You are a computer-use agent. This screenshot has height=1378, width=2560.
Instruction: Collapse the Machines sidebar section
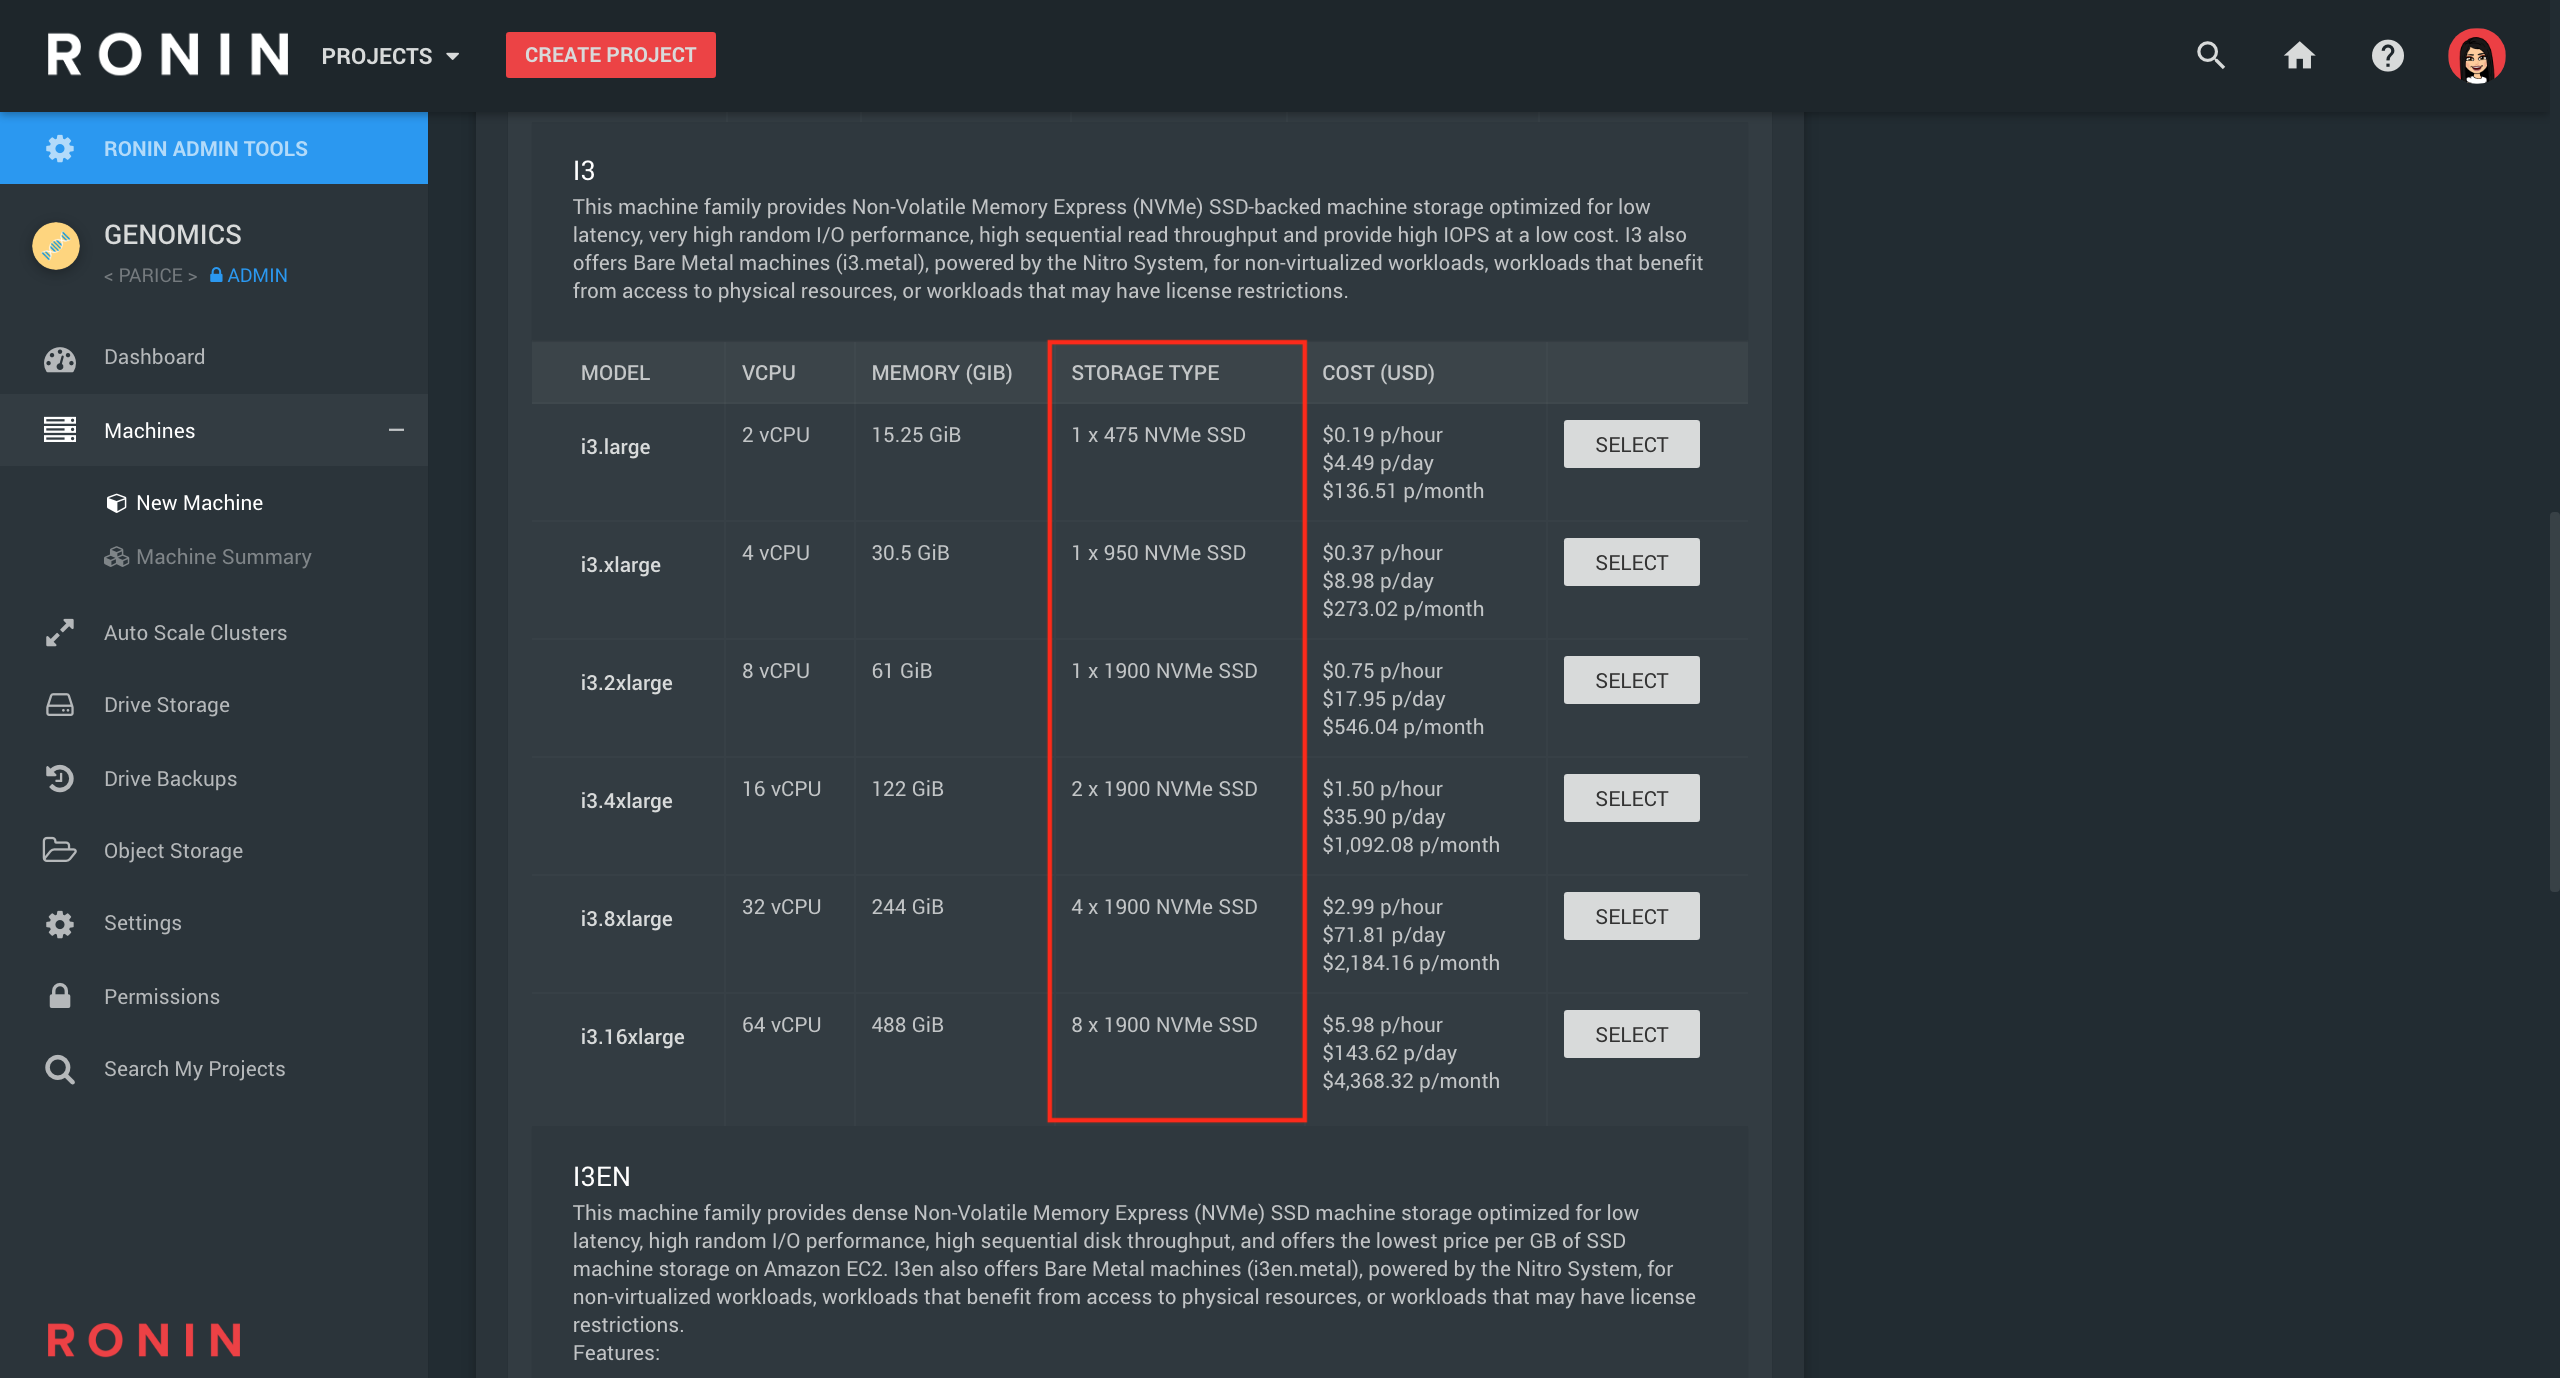[x=396, y=430]
